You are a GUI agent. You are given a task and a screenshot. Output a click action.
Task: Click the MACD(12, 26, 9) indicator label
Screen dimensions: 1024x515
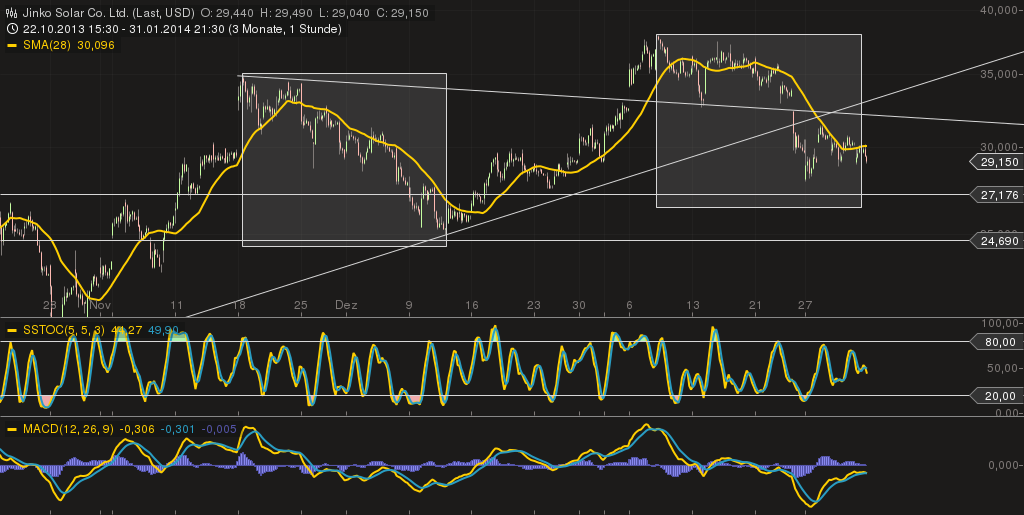tap(67, 429)
